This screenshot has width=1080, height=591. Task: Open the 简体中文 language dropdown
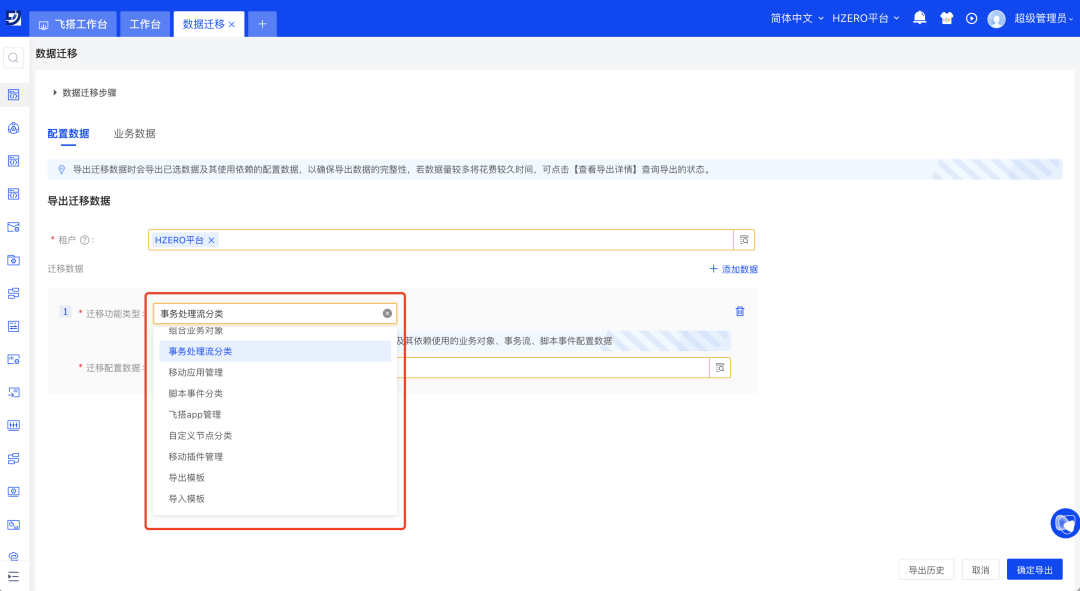[798, 18]
